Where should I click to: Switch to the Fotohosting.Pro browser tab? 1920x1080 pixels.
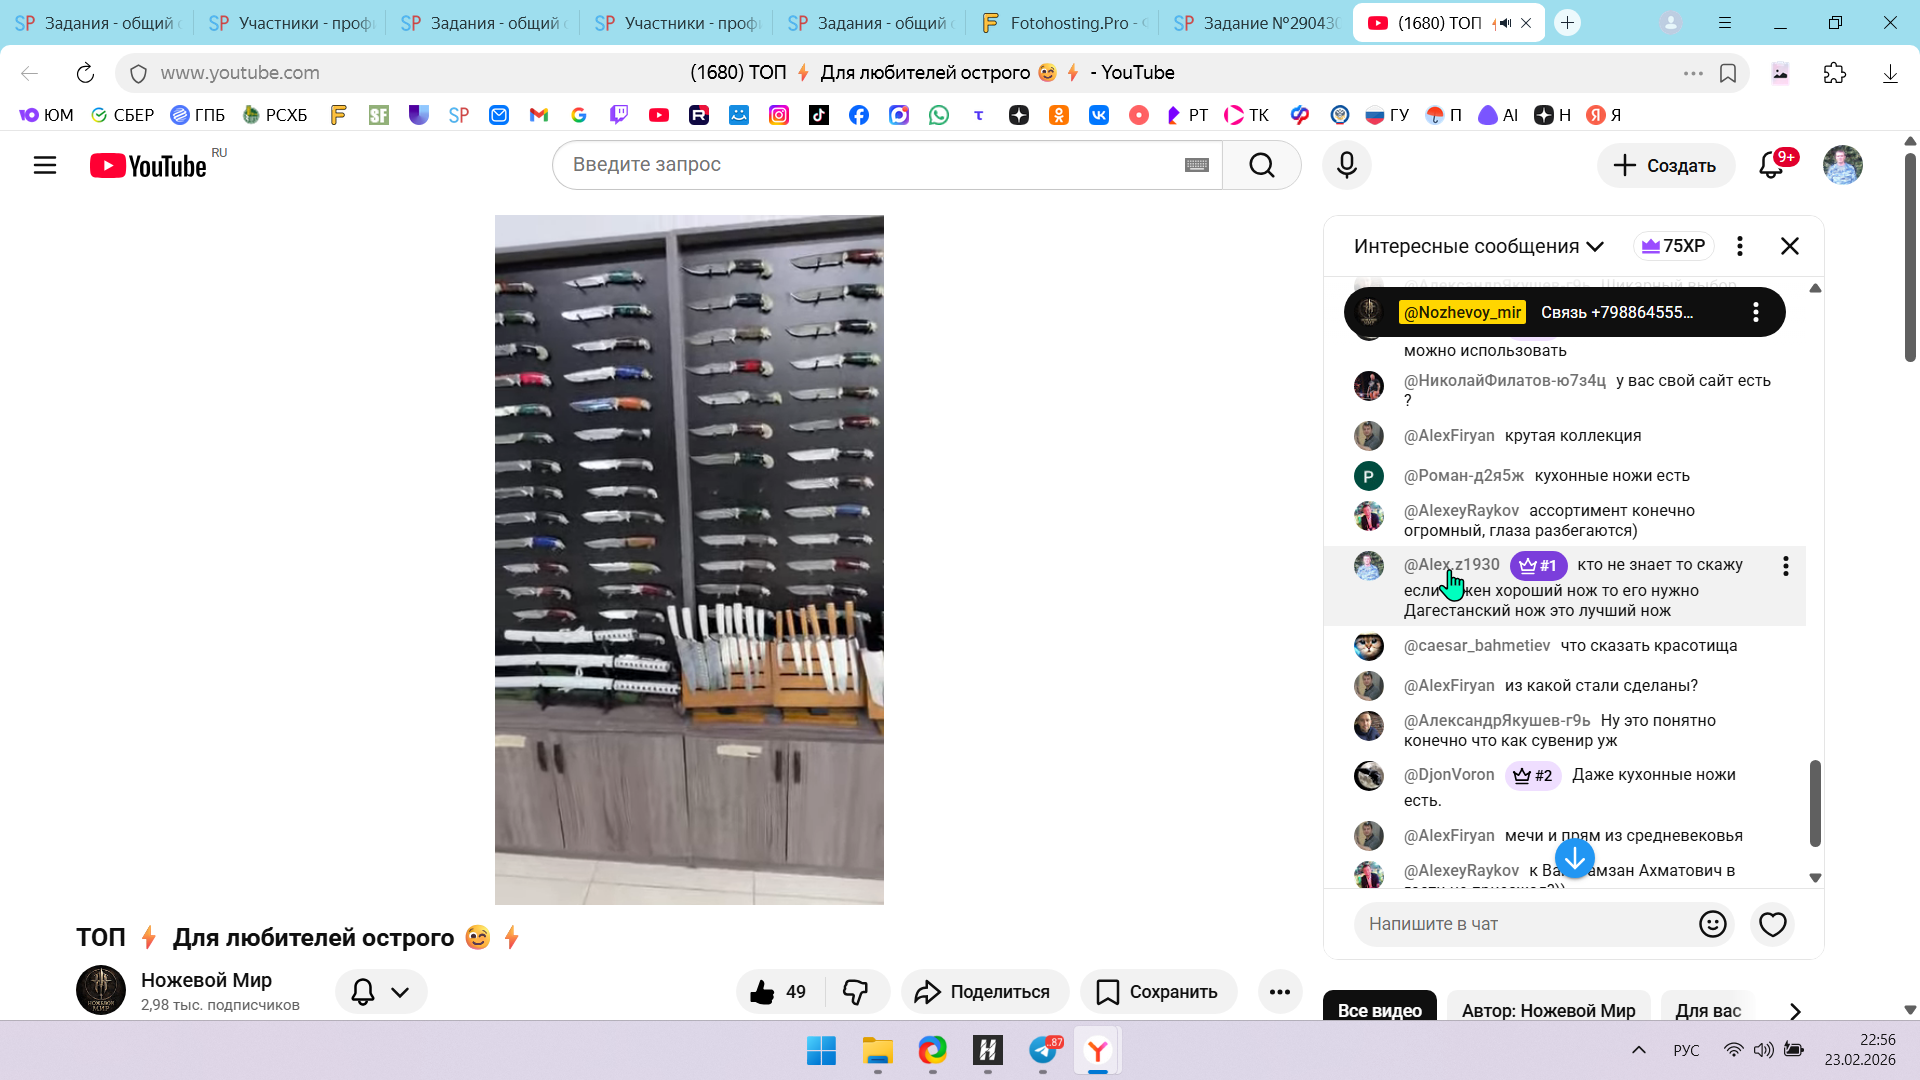[x=1065, y=22]
